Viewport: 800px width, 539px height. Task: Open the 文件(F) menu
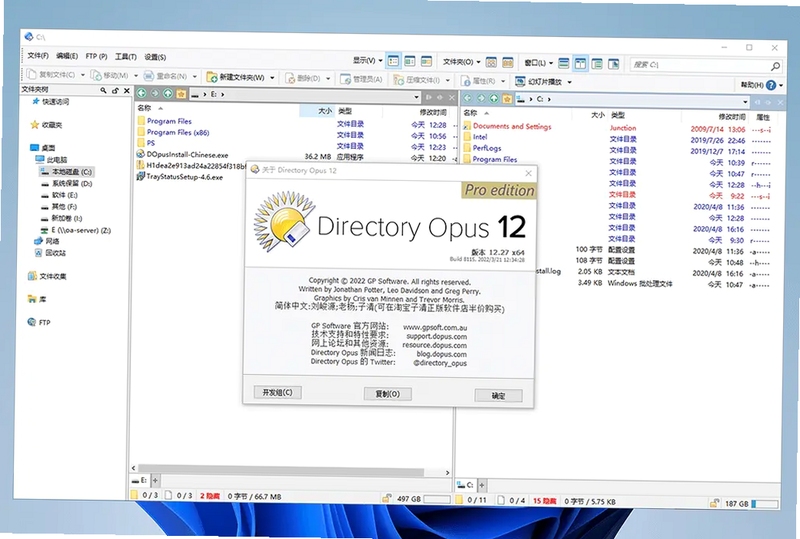tap(38, 55)
